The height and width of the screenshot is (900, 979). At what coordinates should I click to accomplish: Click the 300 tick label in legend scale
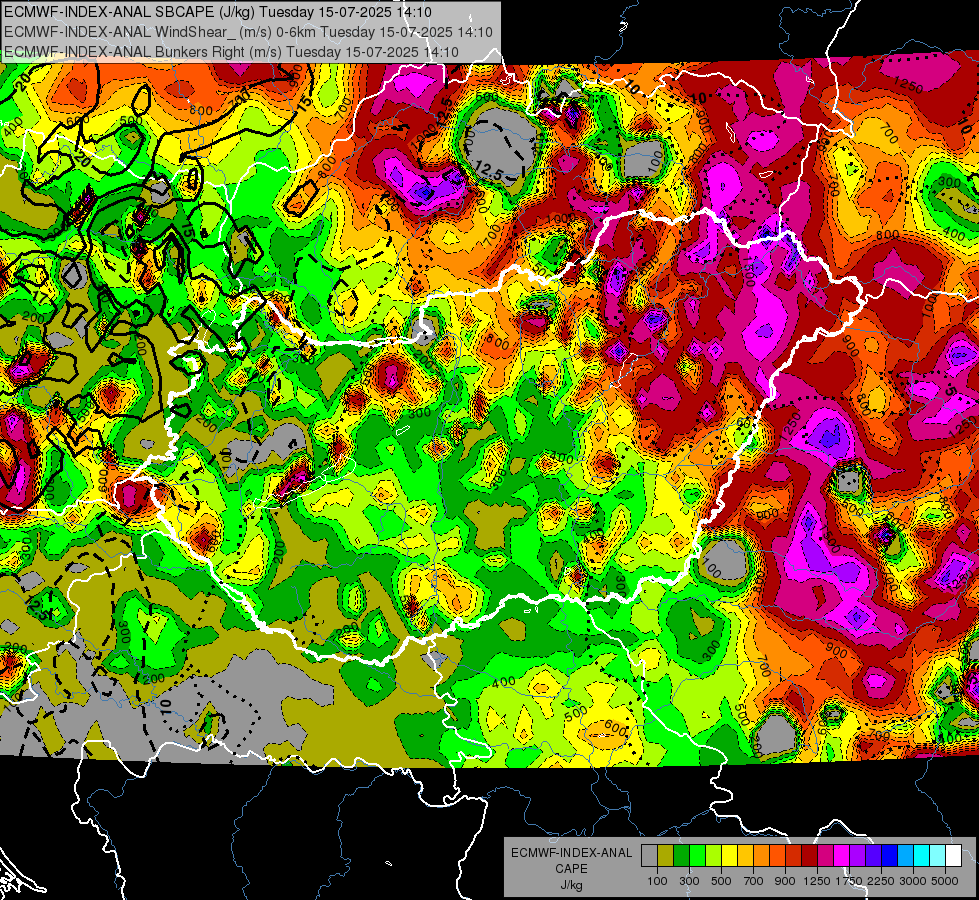point(689,881)
